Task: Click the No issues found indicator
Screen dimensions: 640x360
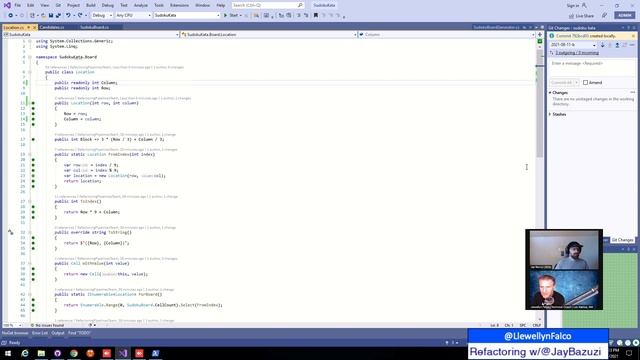Action: click(47, 325)
